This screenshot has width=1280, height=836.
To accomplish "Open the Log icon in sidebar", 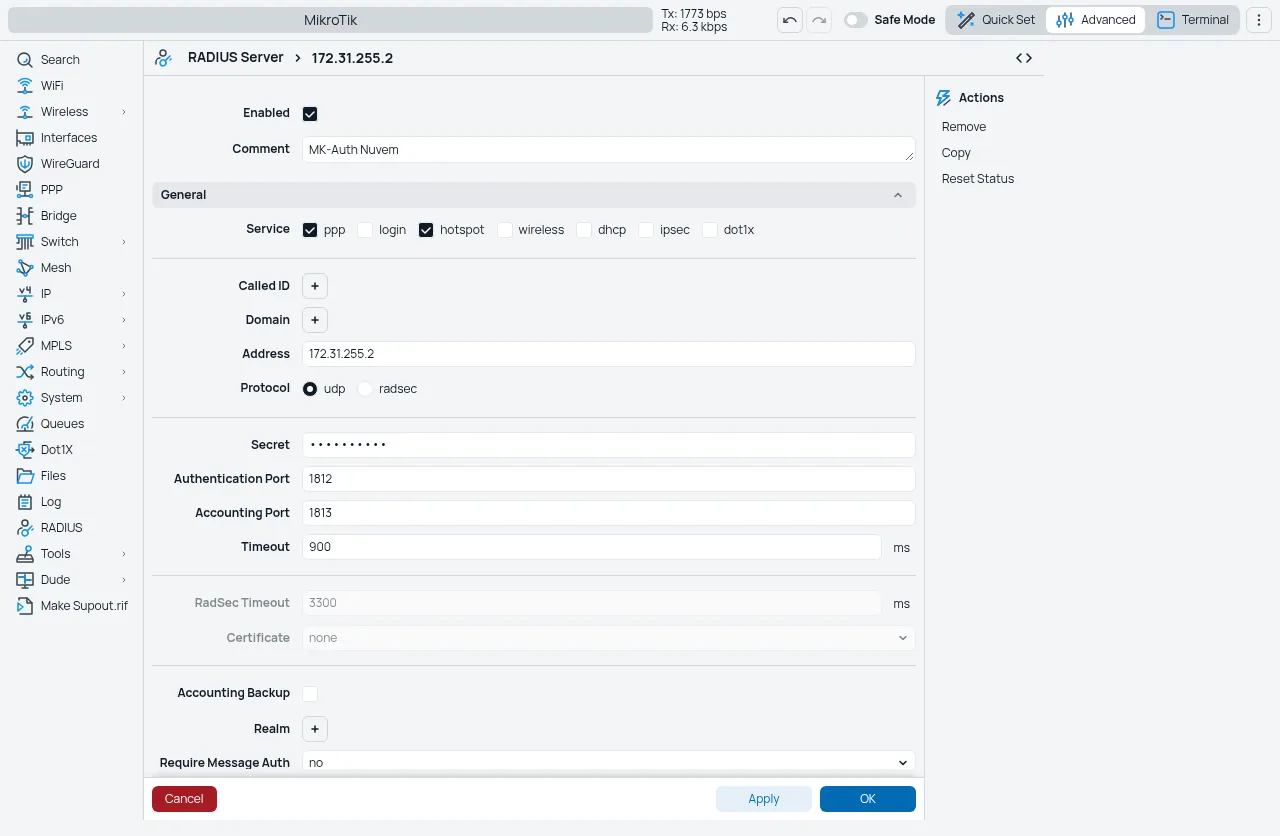I will pyautogui.click(x=25, y=502).
